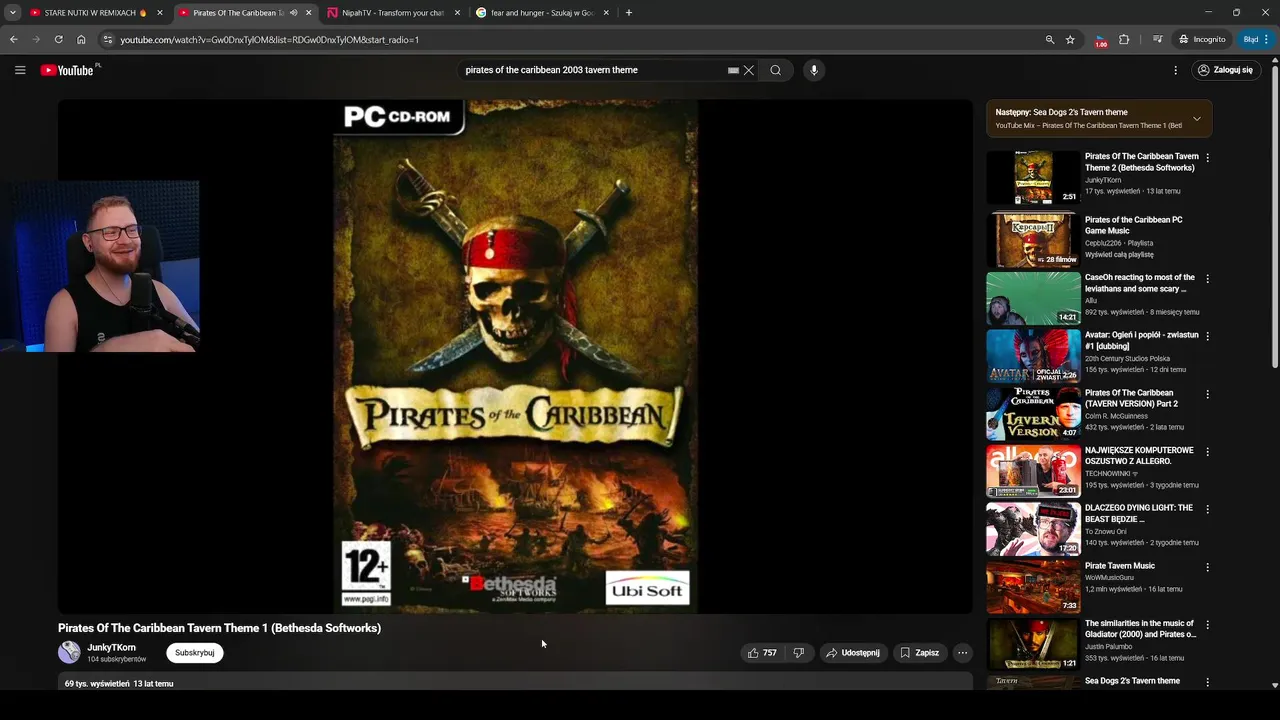The image size is (1280, 720).
Task: Open YouTube settings three-dot menu in header
Action: click(1175, 70)
